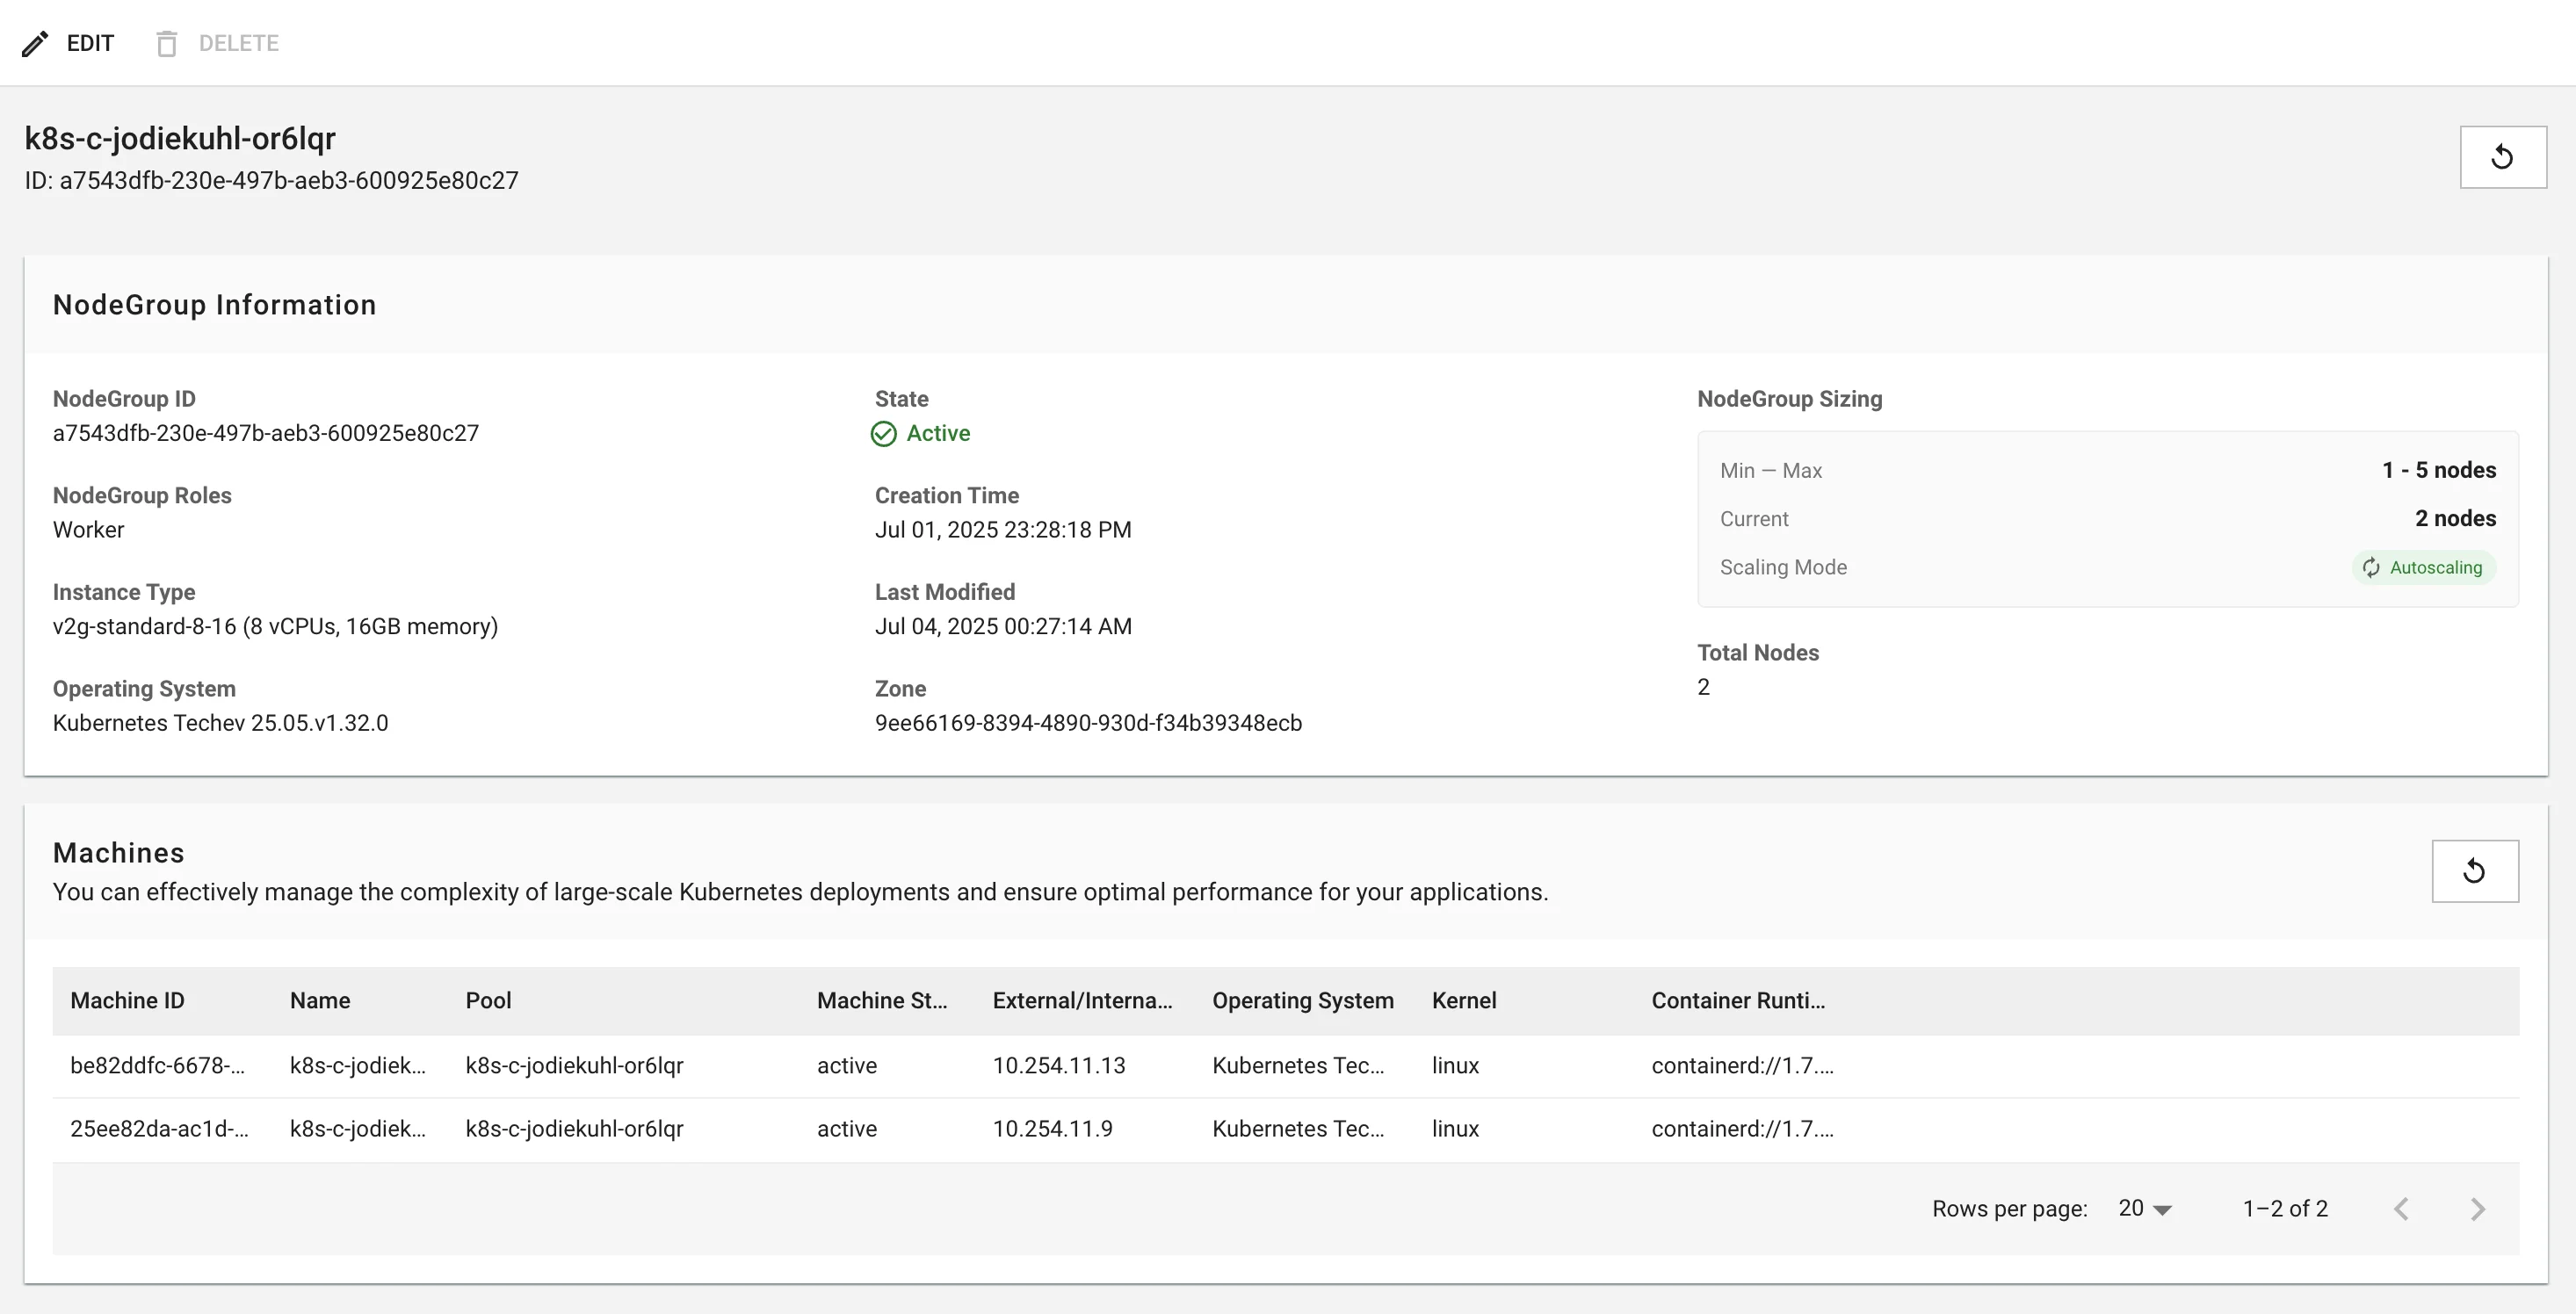Click the trash Delete icon

point(167,44)
